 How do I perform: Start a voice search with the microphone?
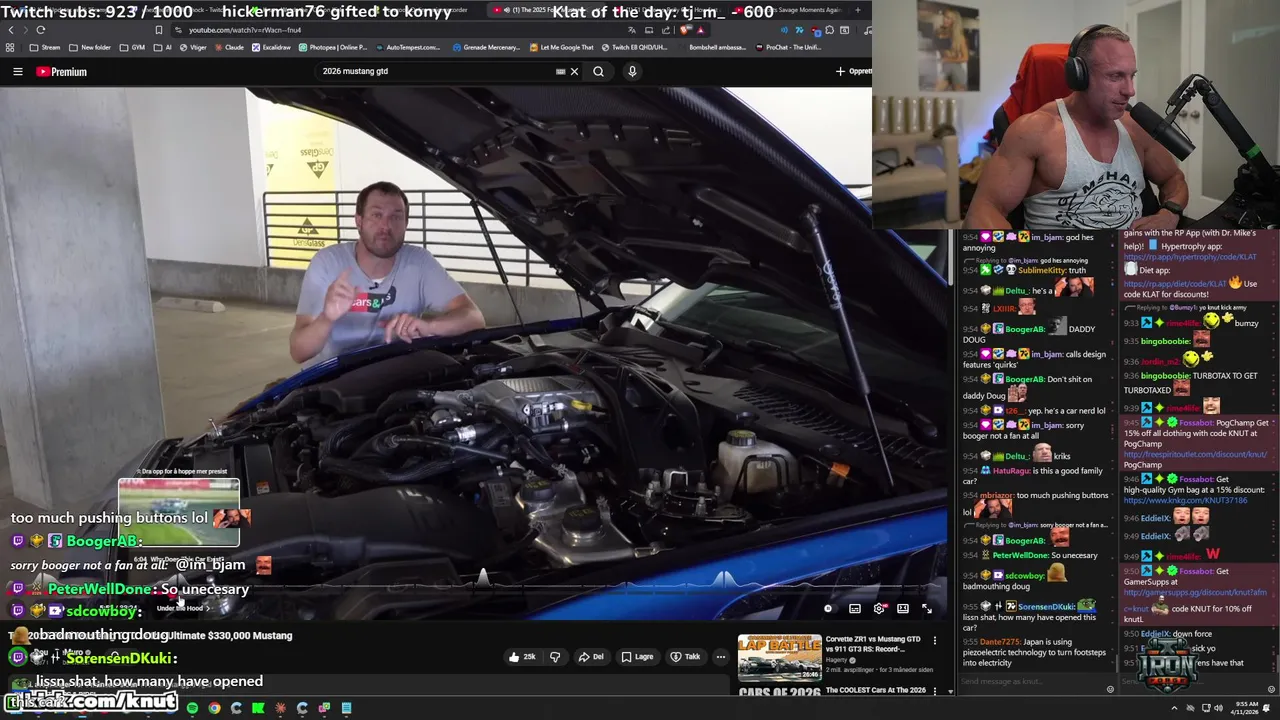(x=632, y=71)
